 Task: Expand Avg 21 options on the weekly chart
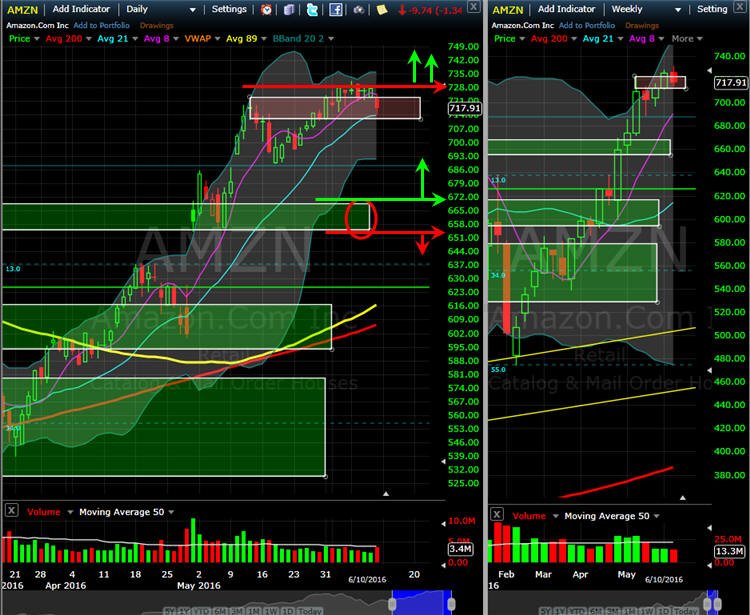[x=620, y=39]
